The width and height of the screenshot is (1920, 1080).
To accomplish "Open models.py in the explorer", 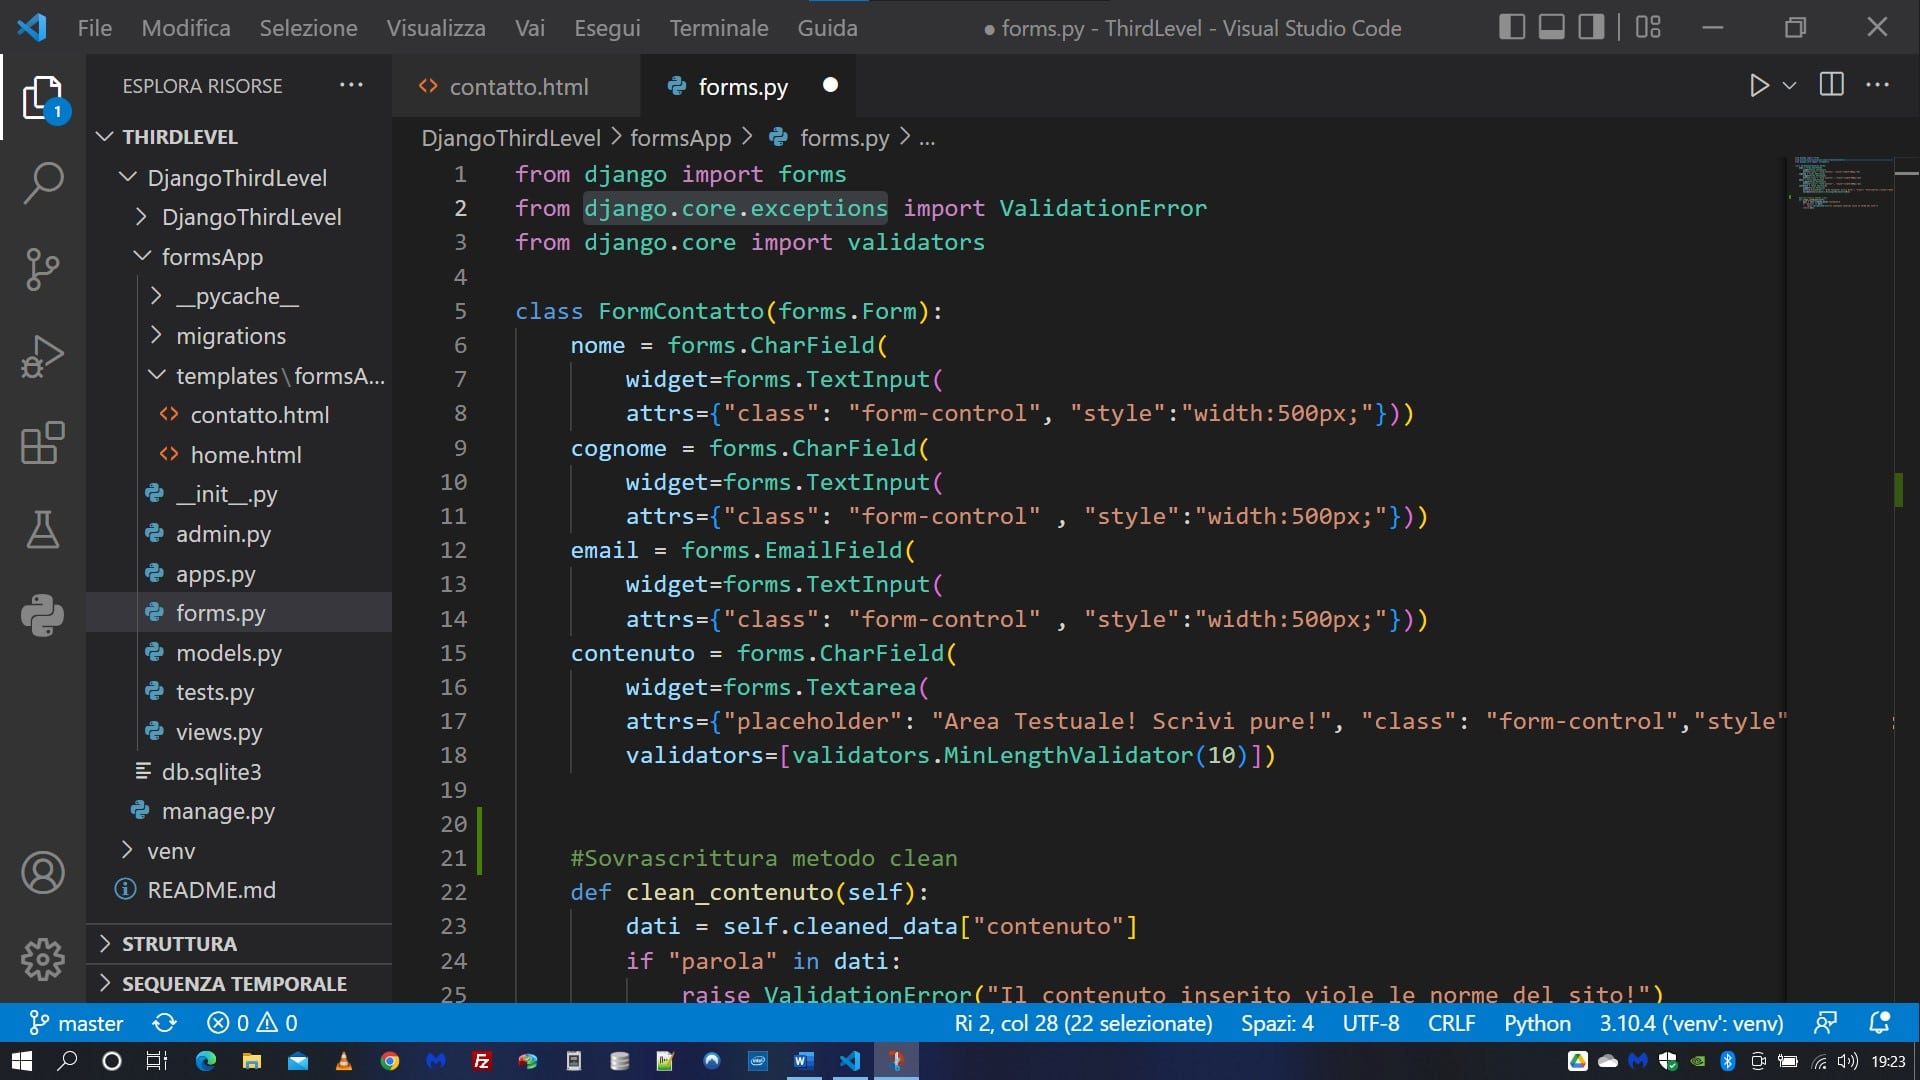I will point(229,653).
